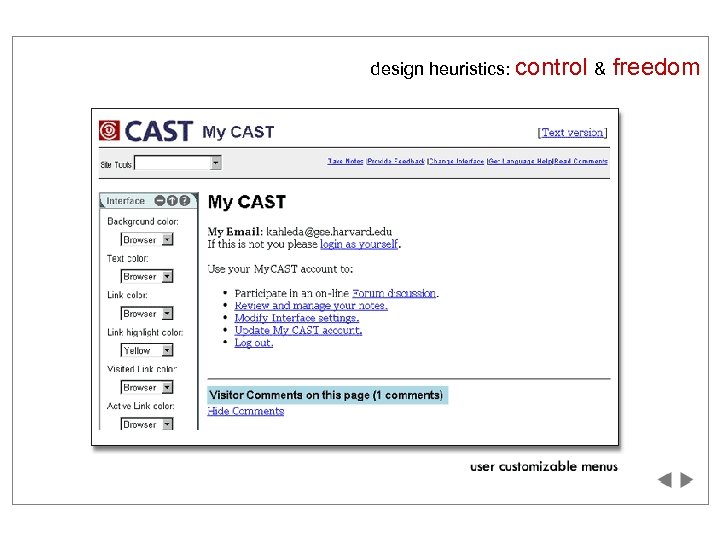Open the Active Link color dropdown

pyautogui.click(x=147, y=424)
